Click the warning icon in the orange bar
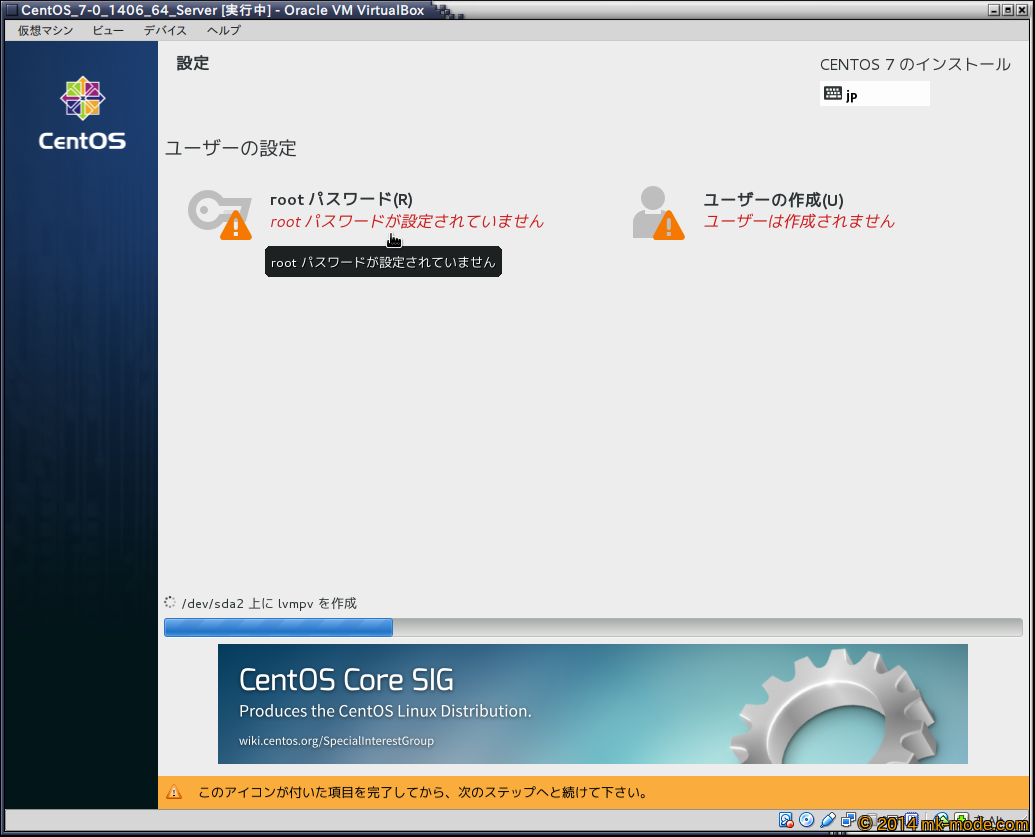1035x837 pixels. pos(174,793)
